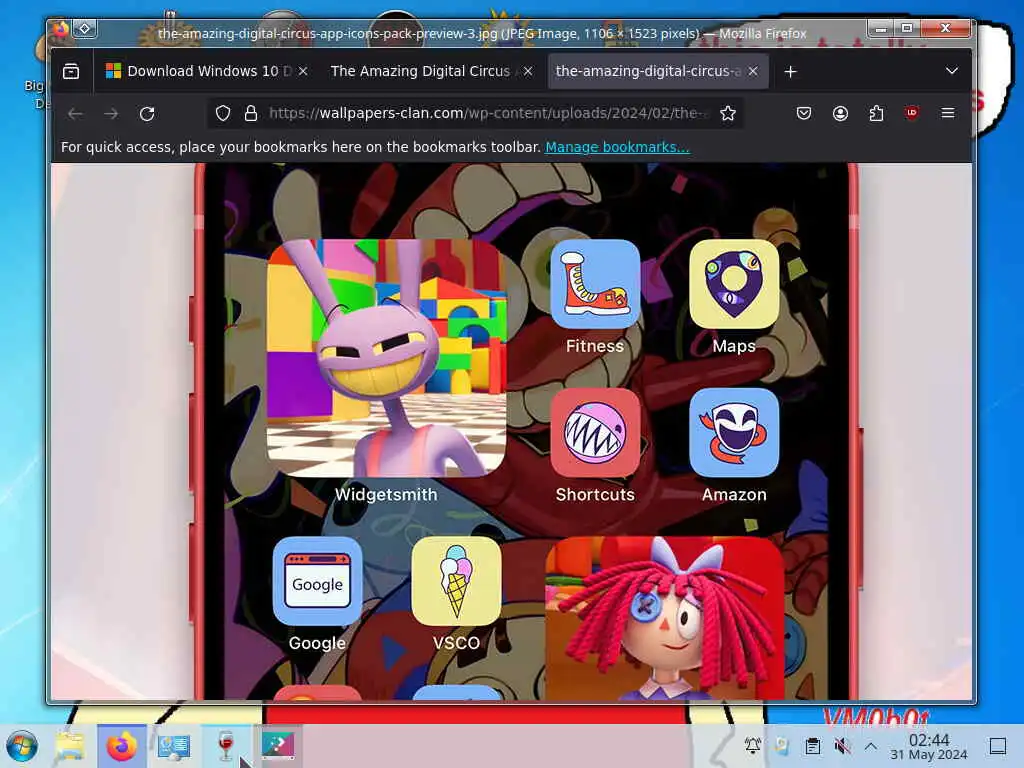Click the red-haired Ragatha doll widget image
Viewport: 1024px width, 768px height.
coord(664,618)
